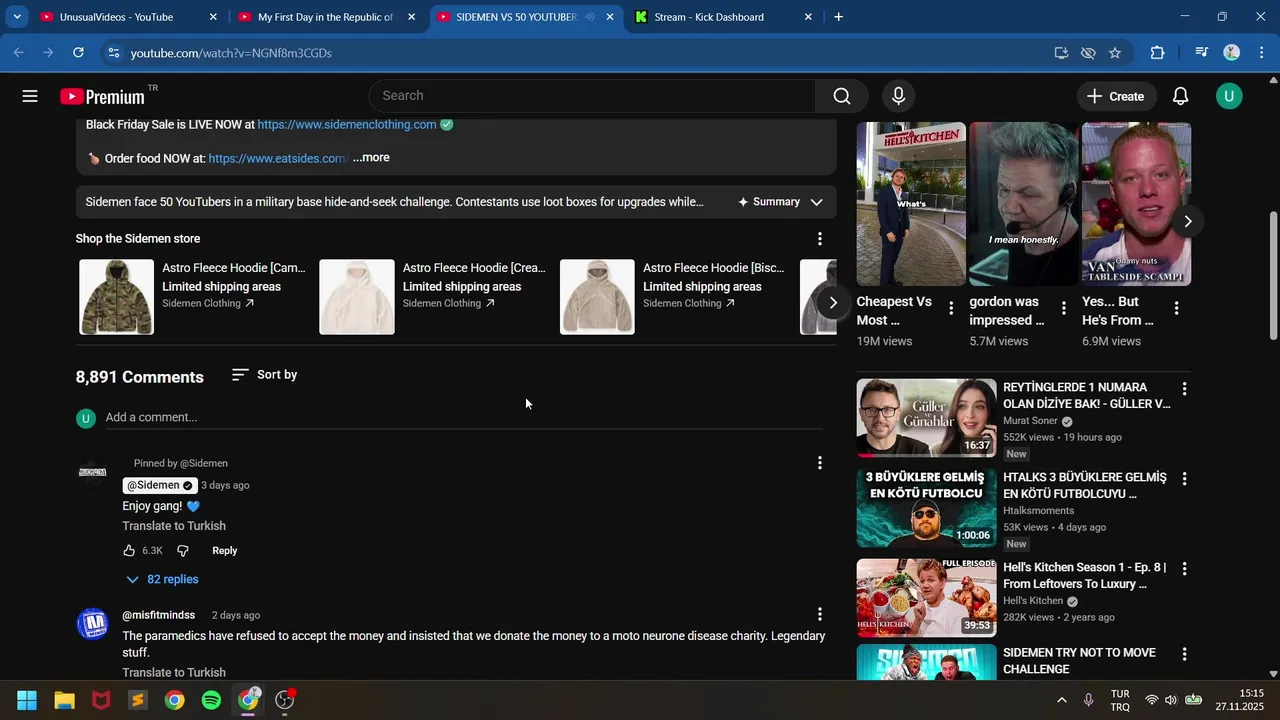The image size is (1280, 720).
Task: Click in the YouTube search field
Action: [592, 96]
